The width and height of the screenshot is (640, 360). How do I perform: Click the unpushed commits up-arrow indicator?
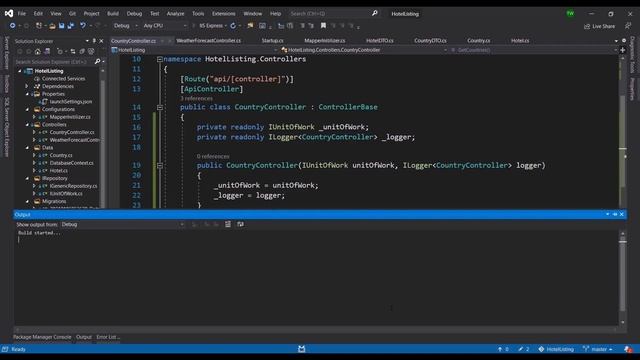(503, 349)
